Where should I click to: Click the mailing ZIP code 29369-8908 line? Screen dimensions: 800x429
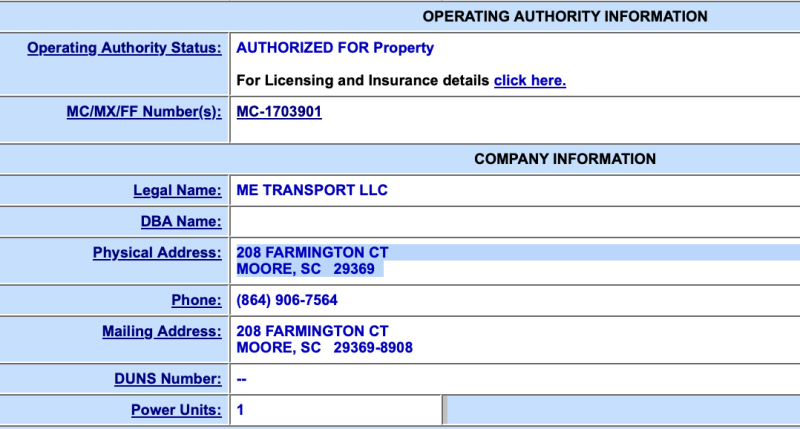pos(324,348)
